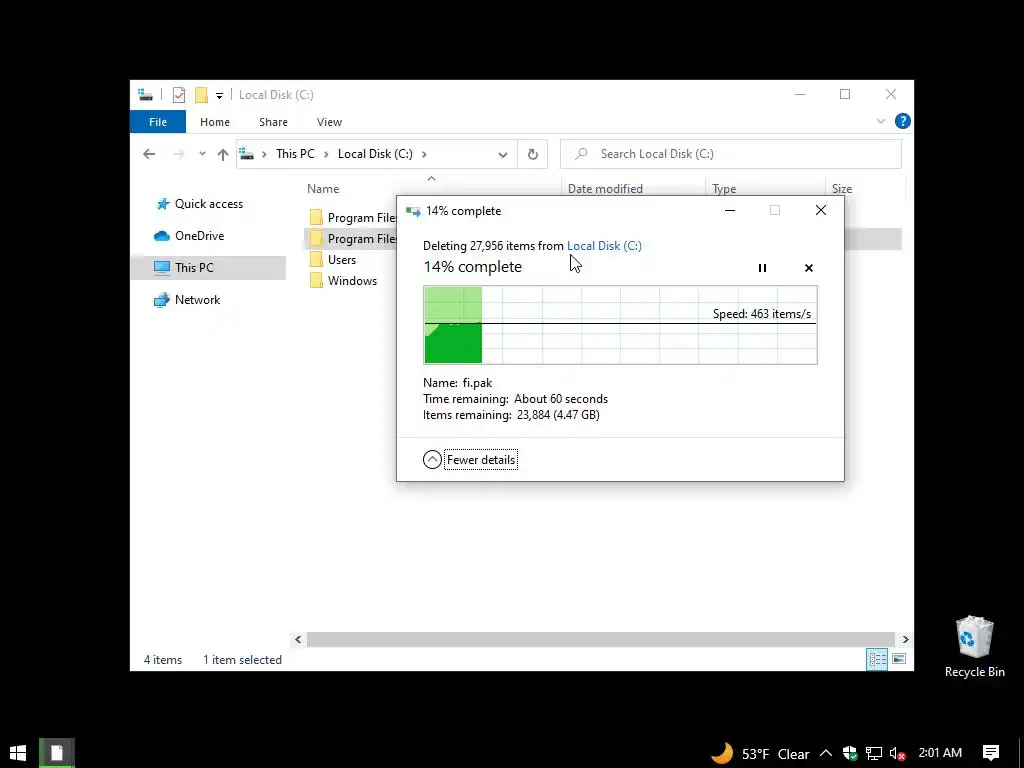The height and width of the screenshot is (768, 1024).
Task: Click the muted volume tray icon
Action: click(898, 754)
